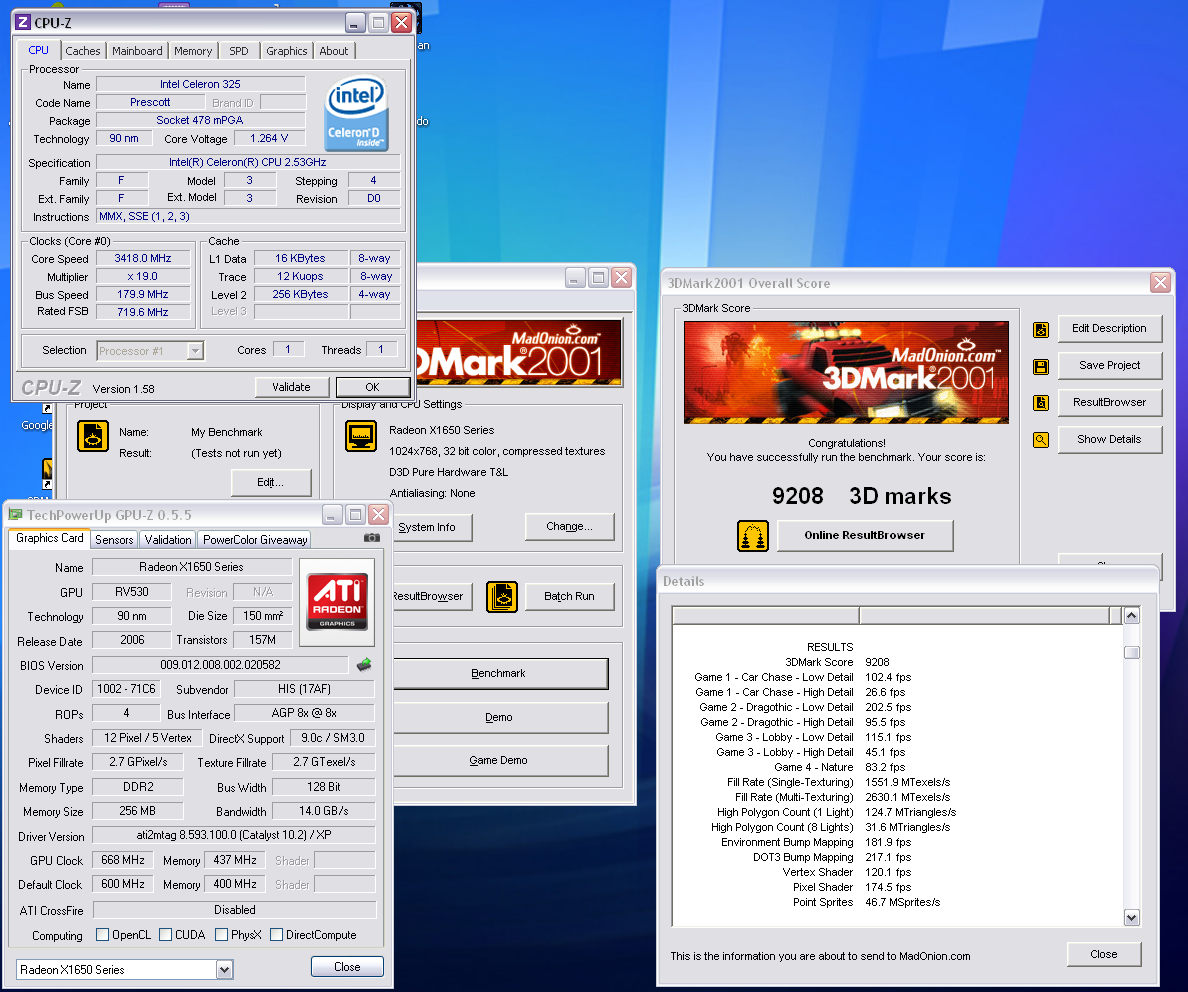Click the Details list scroll up arrow

[x=1132, y=616]
